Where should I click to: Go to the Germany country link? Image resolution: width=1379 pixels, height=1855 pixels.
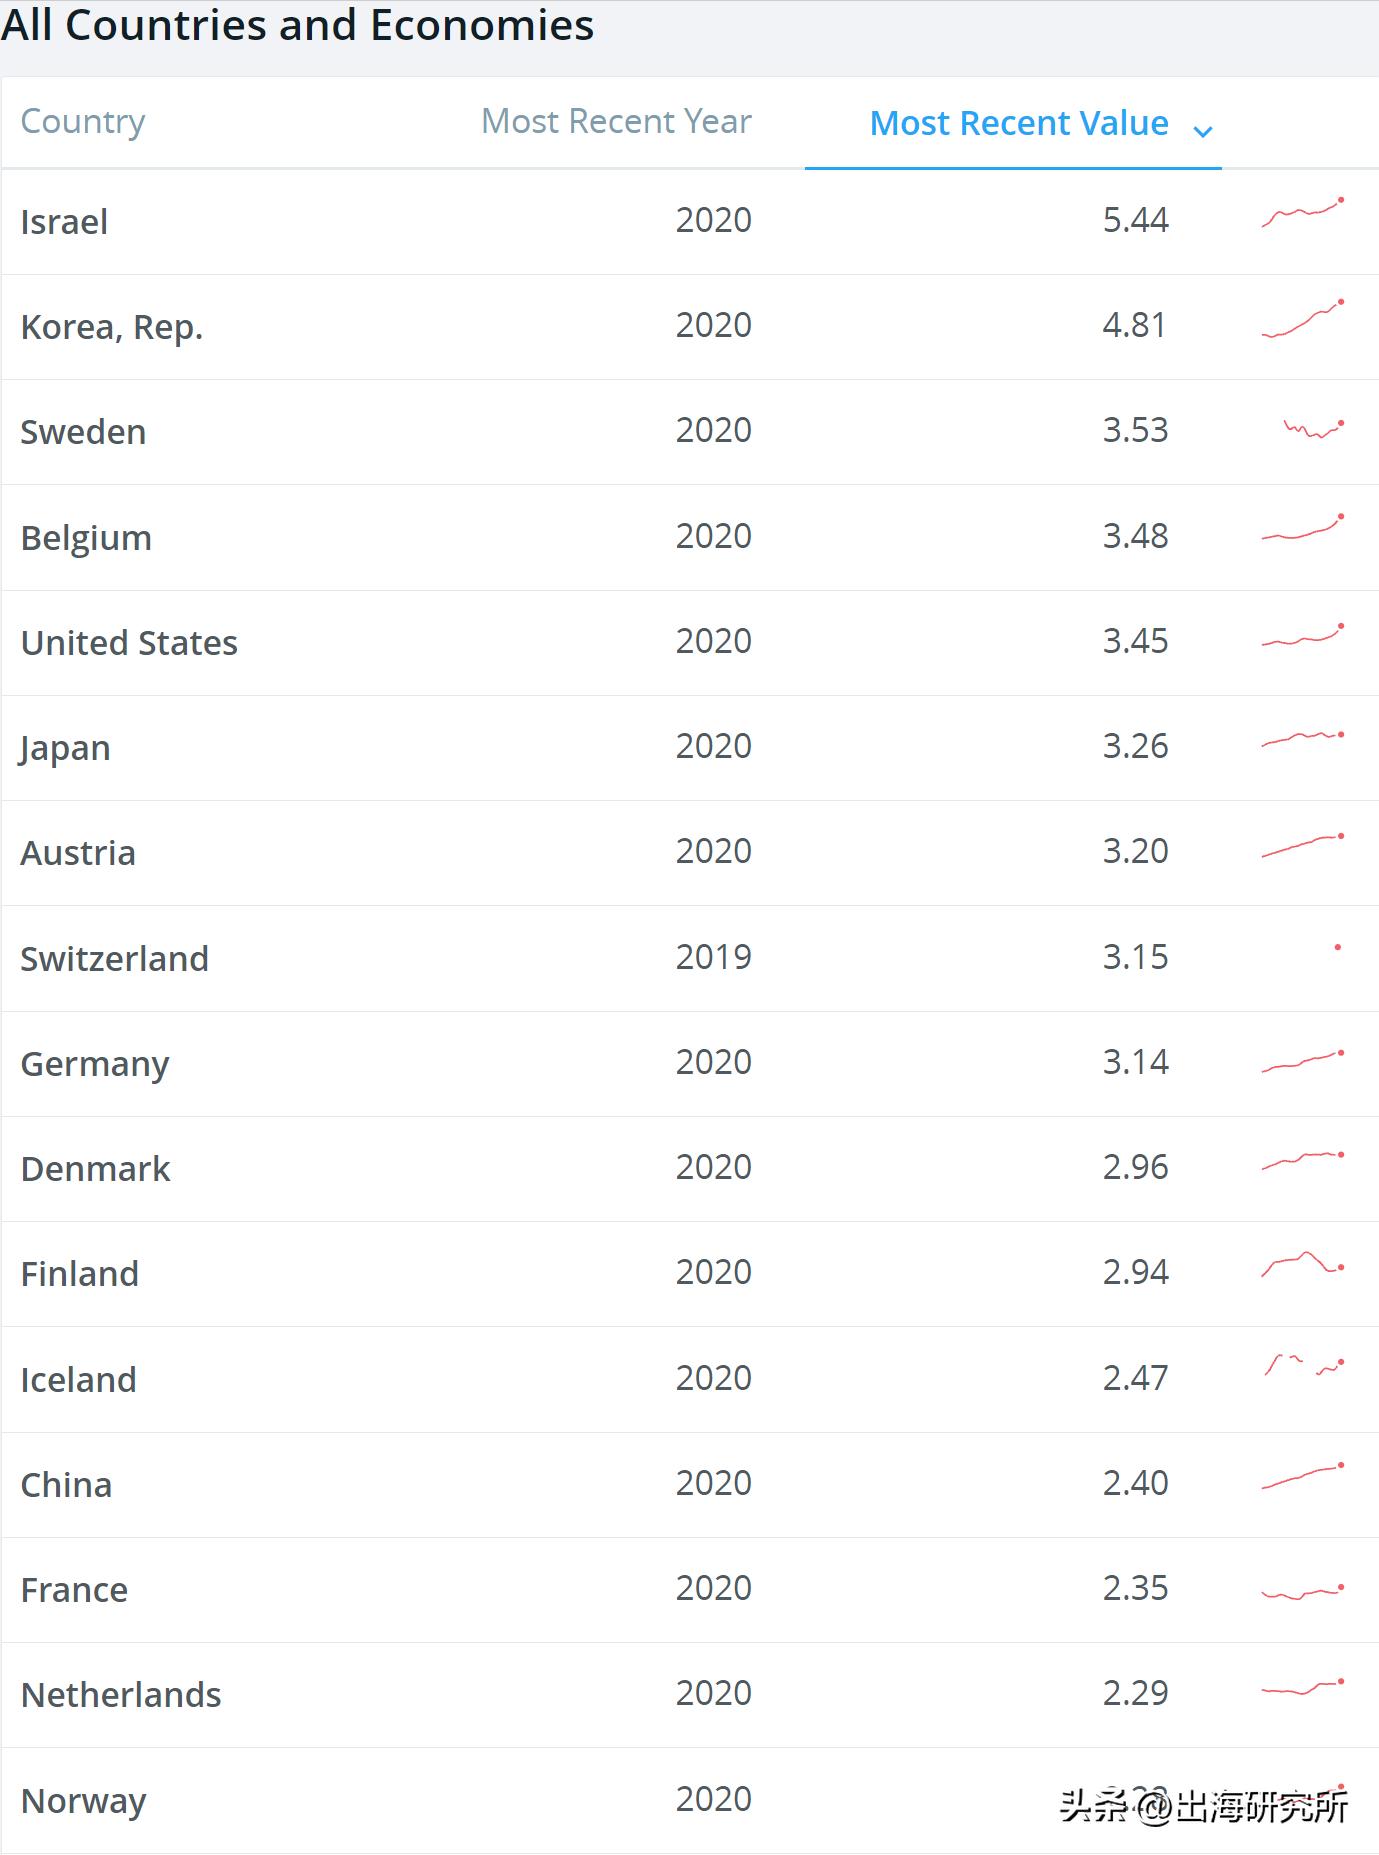(95, 1064)
